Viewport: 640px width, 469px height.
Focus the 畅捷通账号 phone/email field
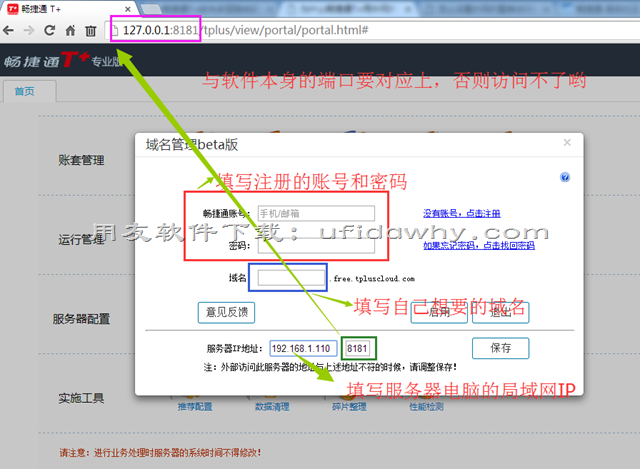point(316,213)
